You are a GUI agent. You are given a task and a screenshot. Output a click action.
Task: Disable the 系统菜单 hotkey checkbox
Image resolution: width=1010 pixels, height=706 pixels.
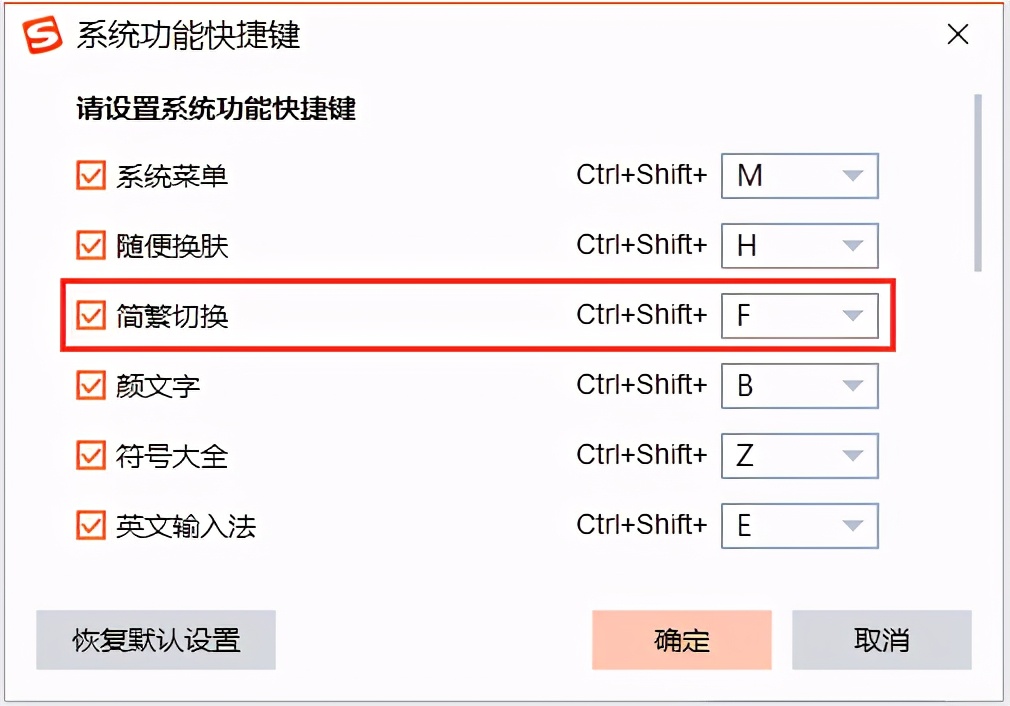point(91,175)
